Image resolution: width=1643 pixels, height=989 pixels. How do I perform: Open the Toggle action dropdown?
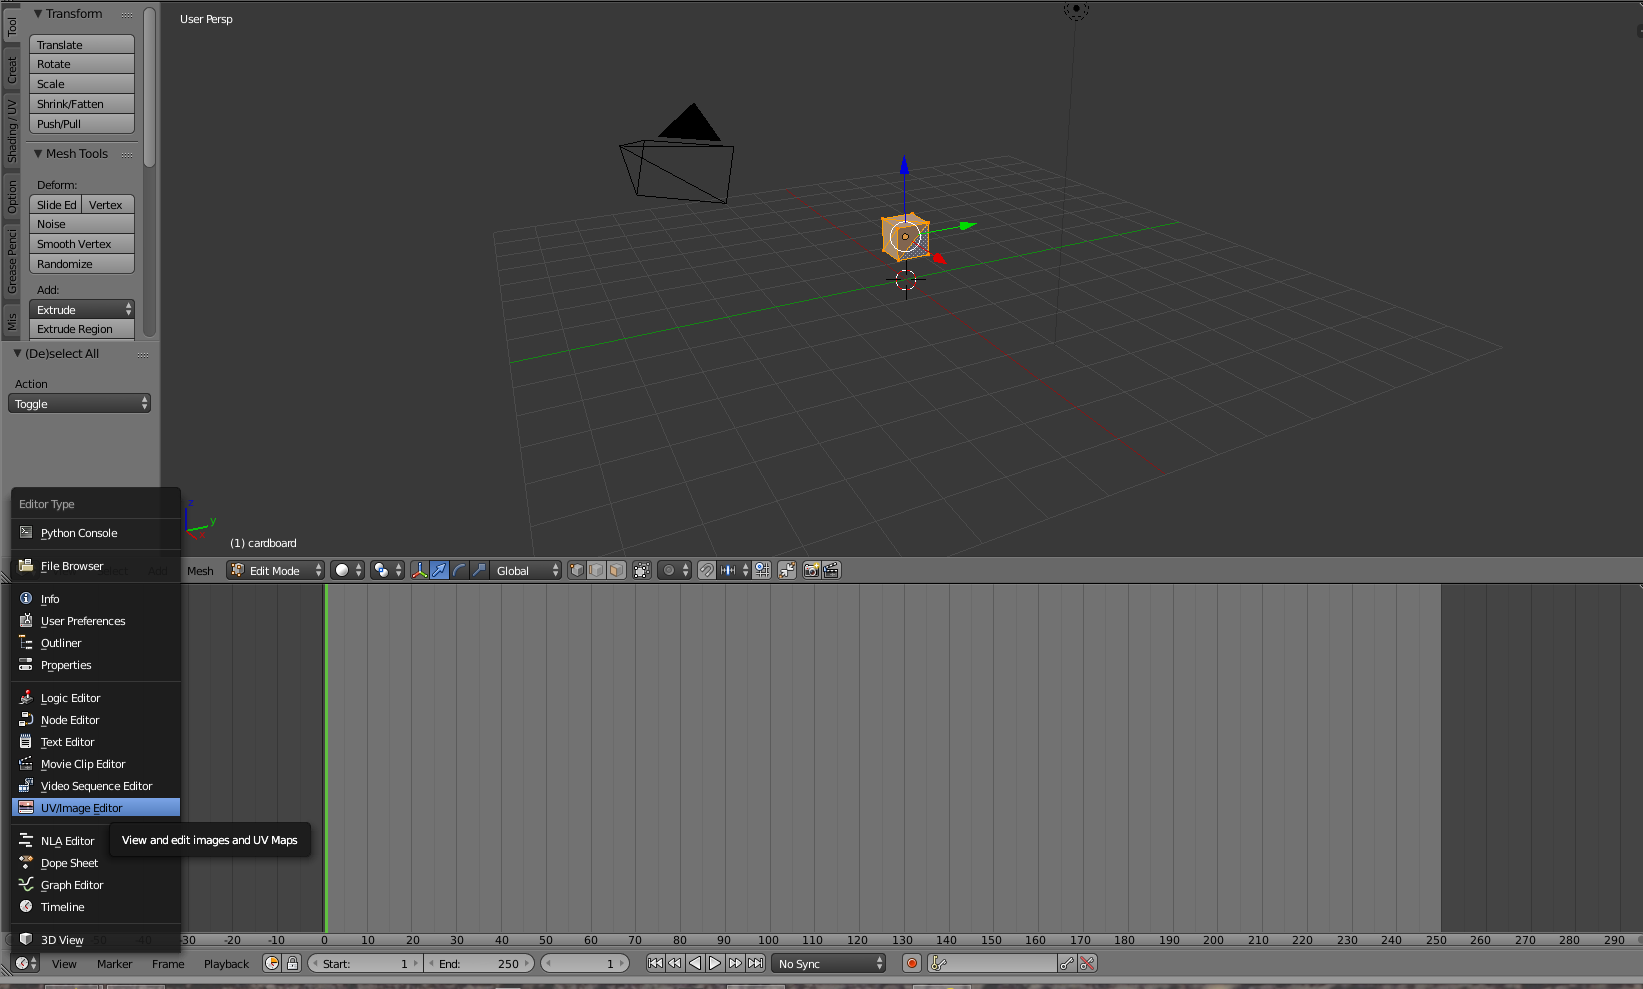[79, 404]
